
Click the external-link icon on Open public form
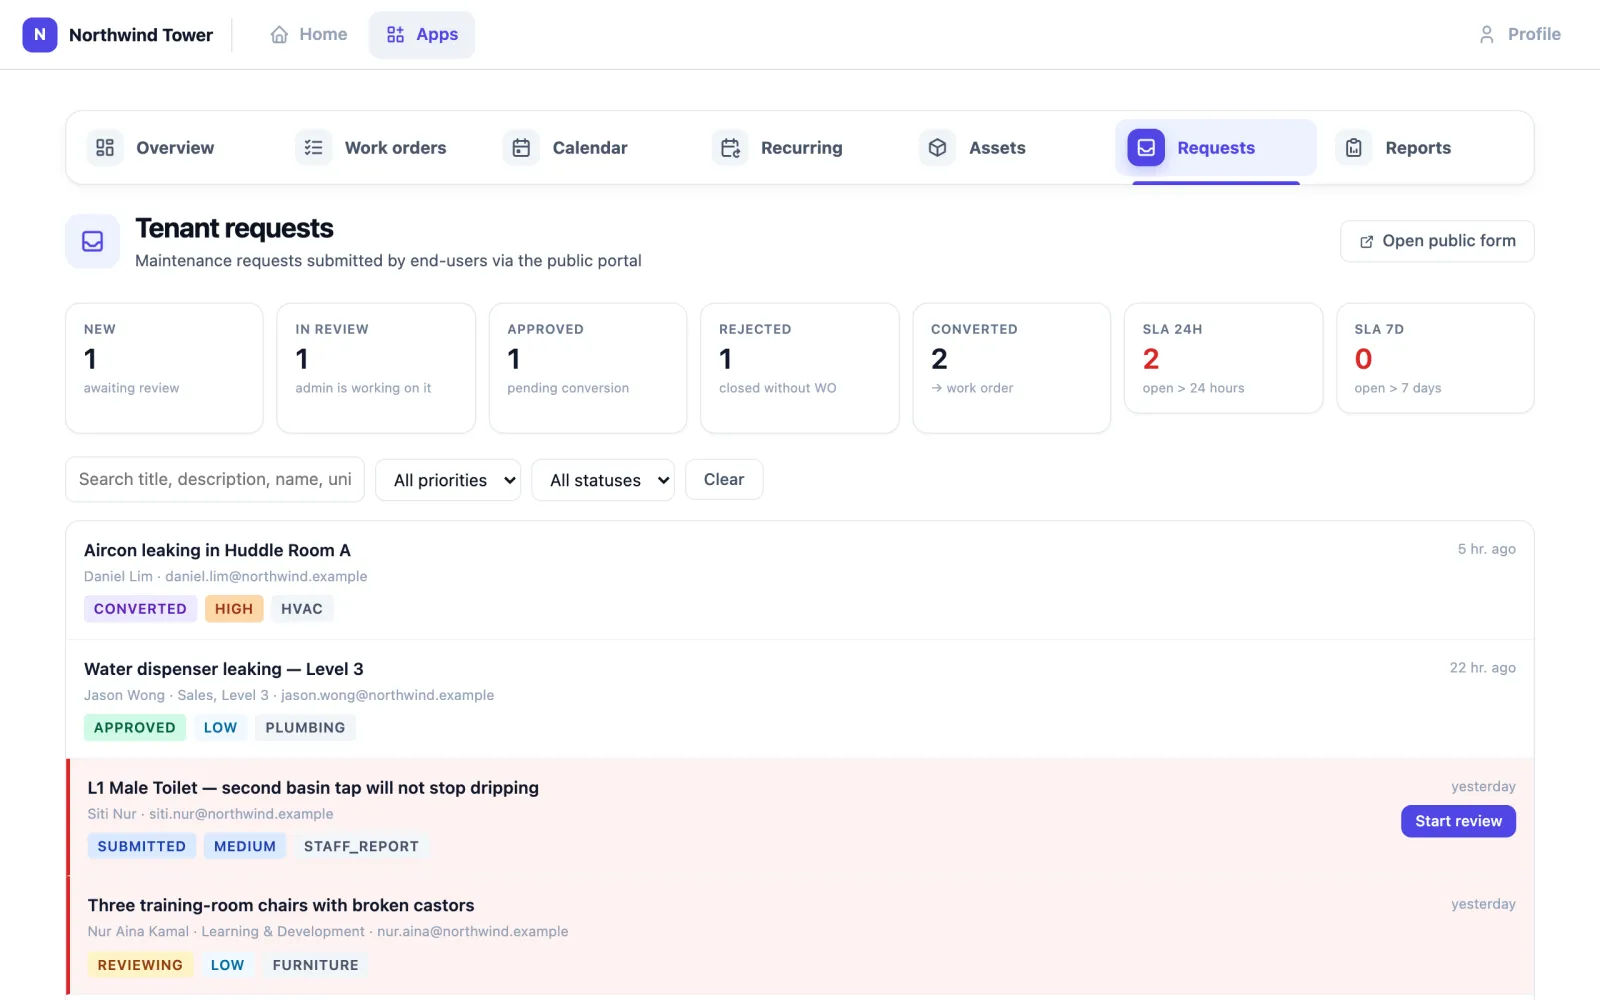pyautogui.click(x=1366, y=242)
